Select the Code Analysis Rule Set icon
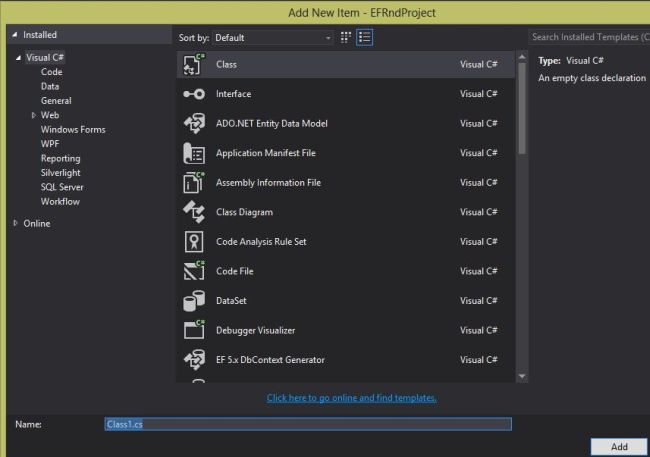The width and height of the screenshot is (650, 457). pyautogui.click(x=194, y=242)
